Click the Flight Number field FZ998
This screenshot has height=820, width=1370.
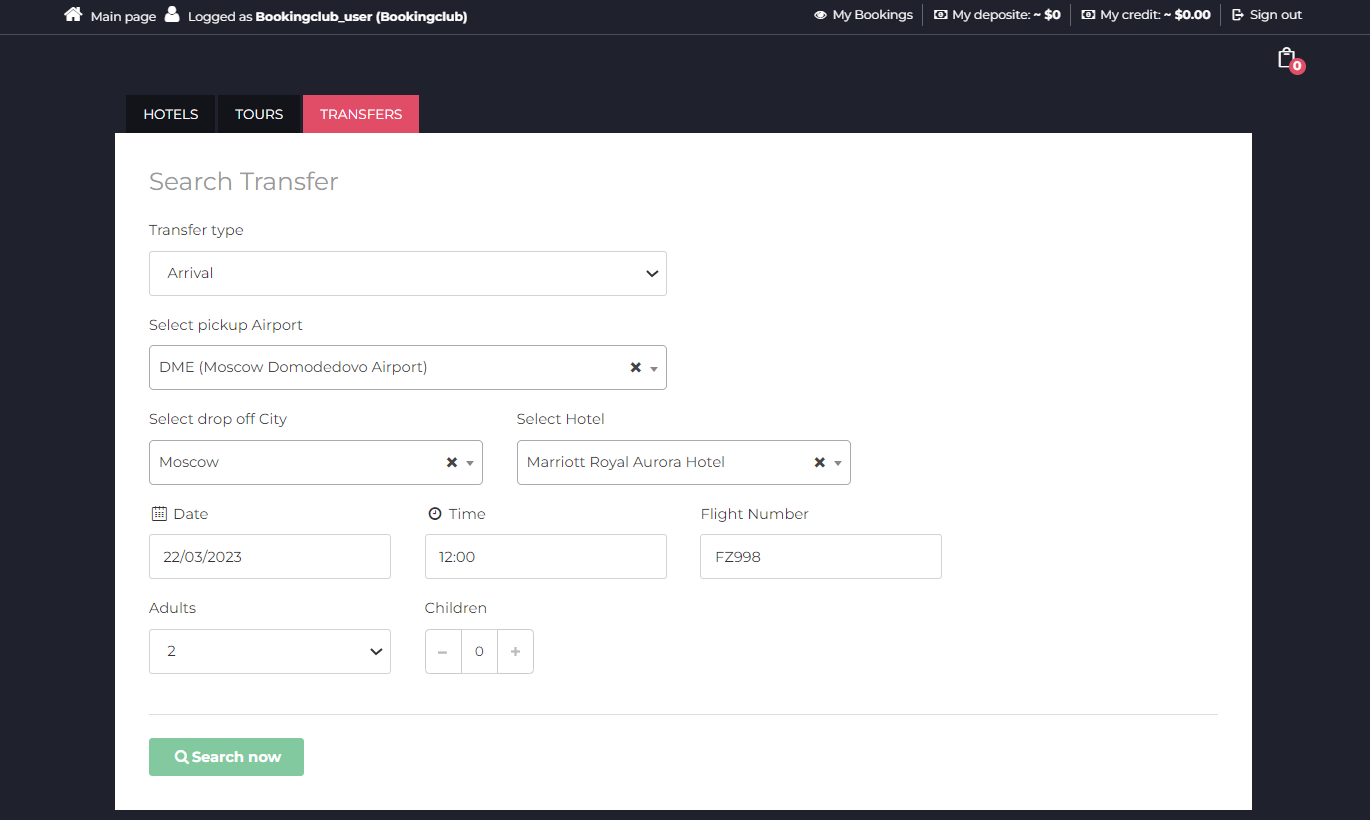pos(821,556)
